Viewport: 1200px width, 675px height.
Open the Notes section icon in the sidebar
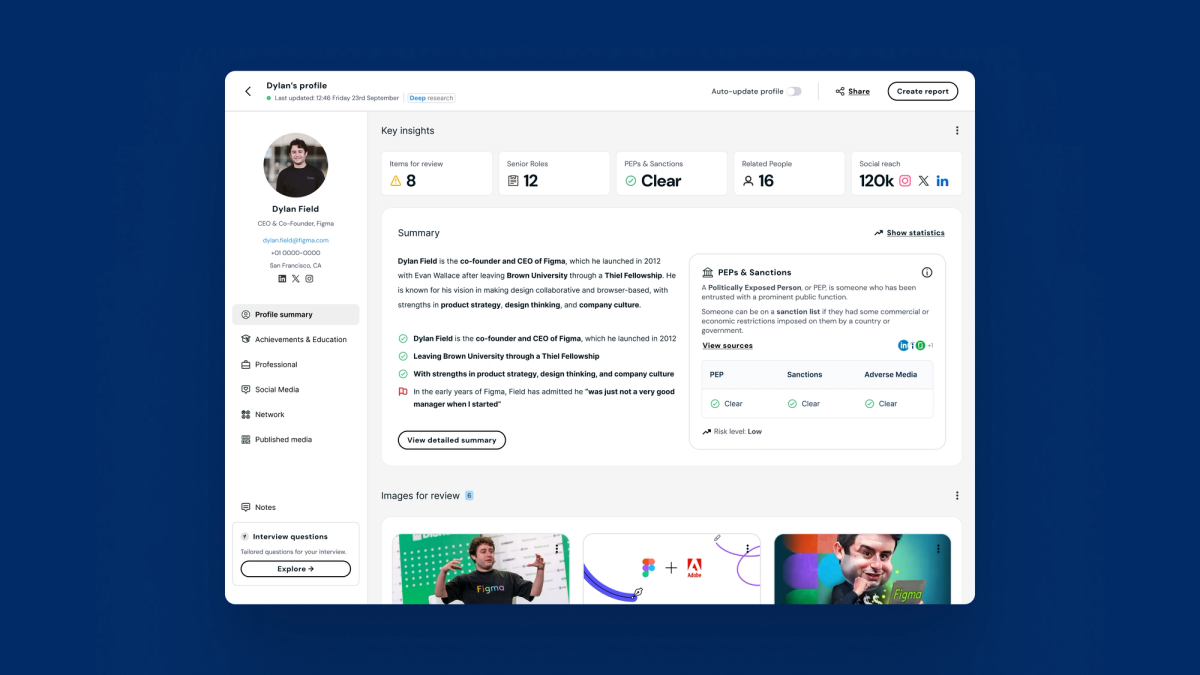(244, 507)
